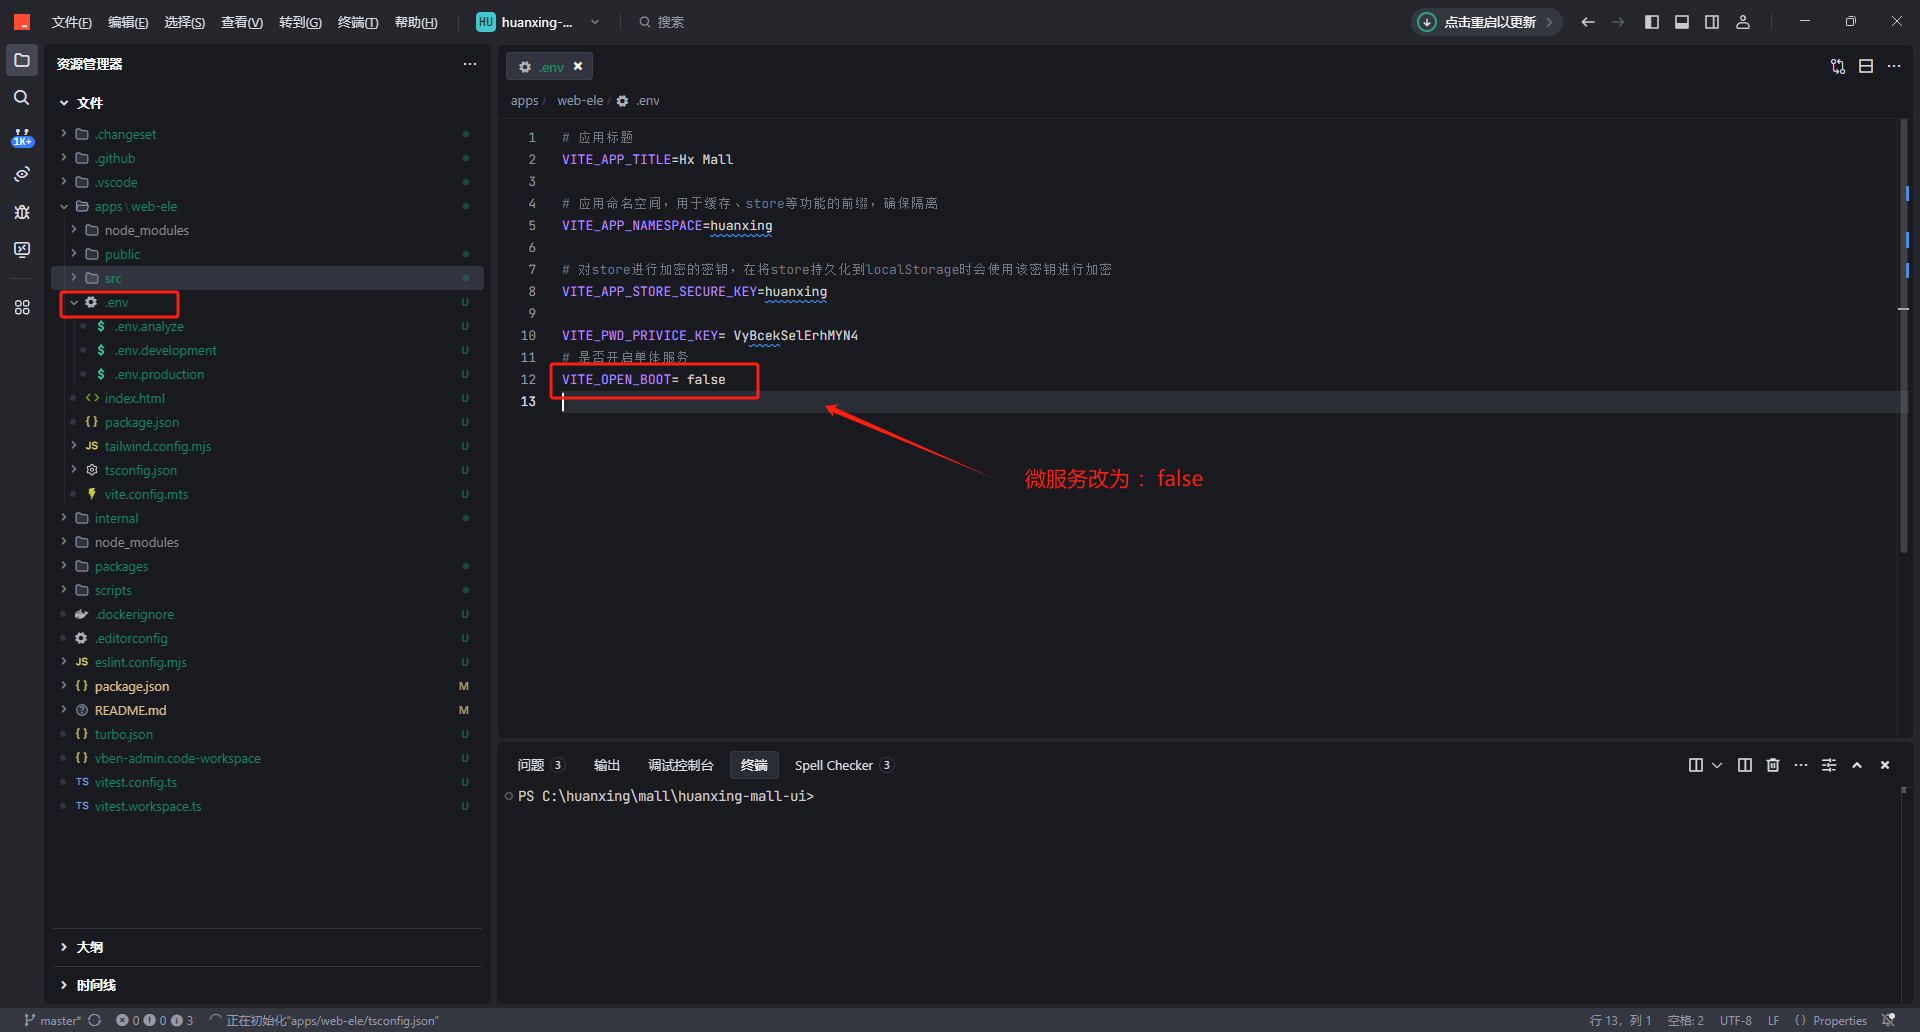The height and width of the screenshot is (1032, 1920).
Task: Toggle the secondary sidebar layout
Action: coord(1712,22)
